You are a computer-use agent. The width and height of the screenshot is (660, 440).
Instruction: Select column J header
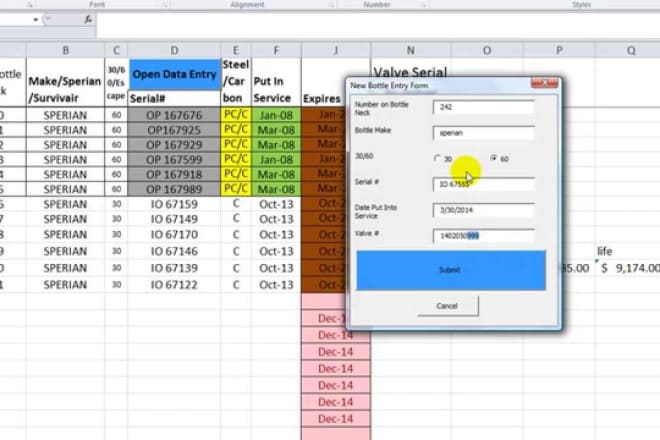[x=336, y=51]
